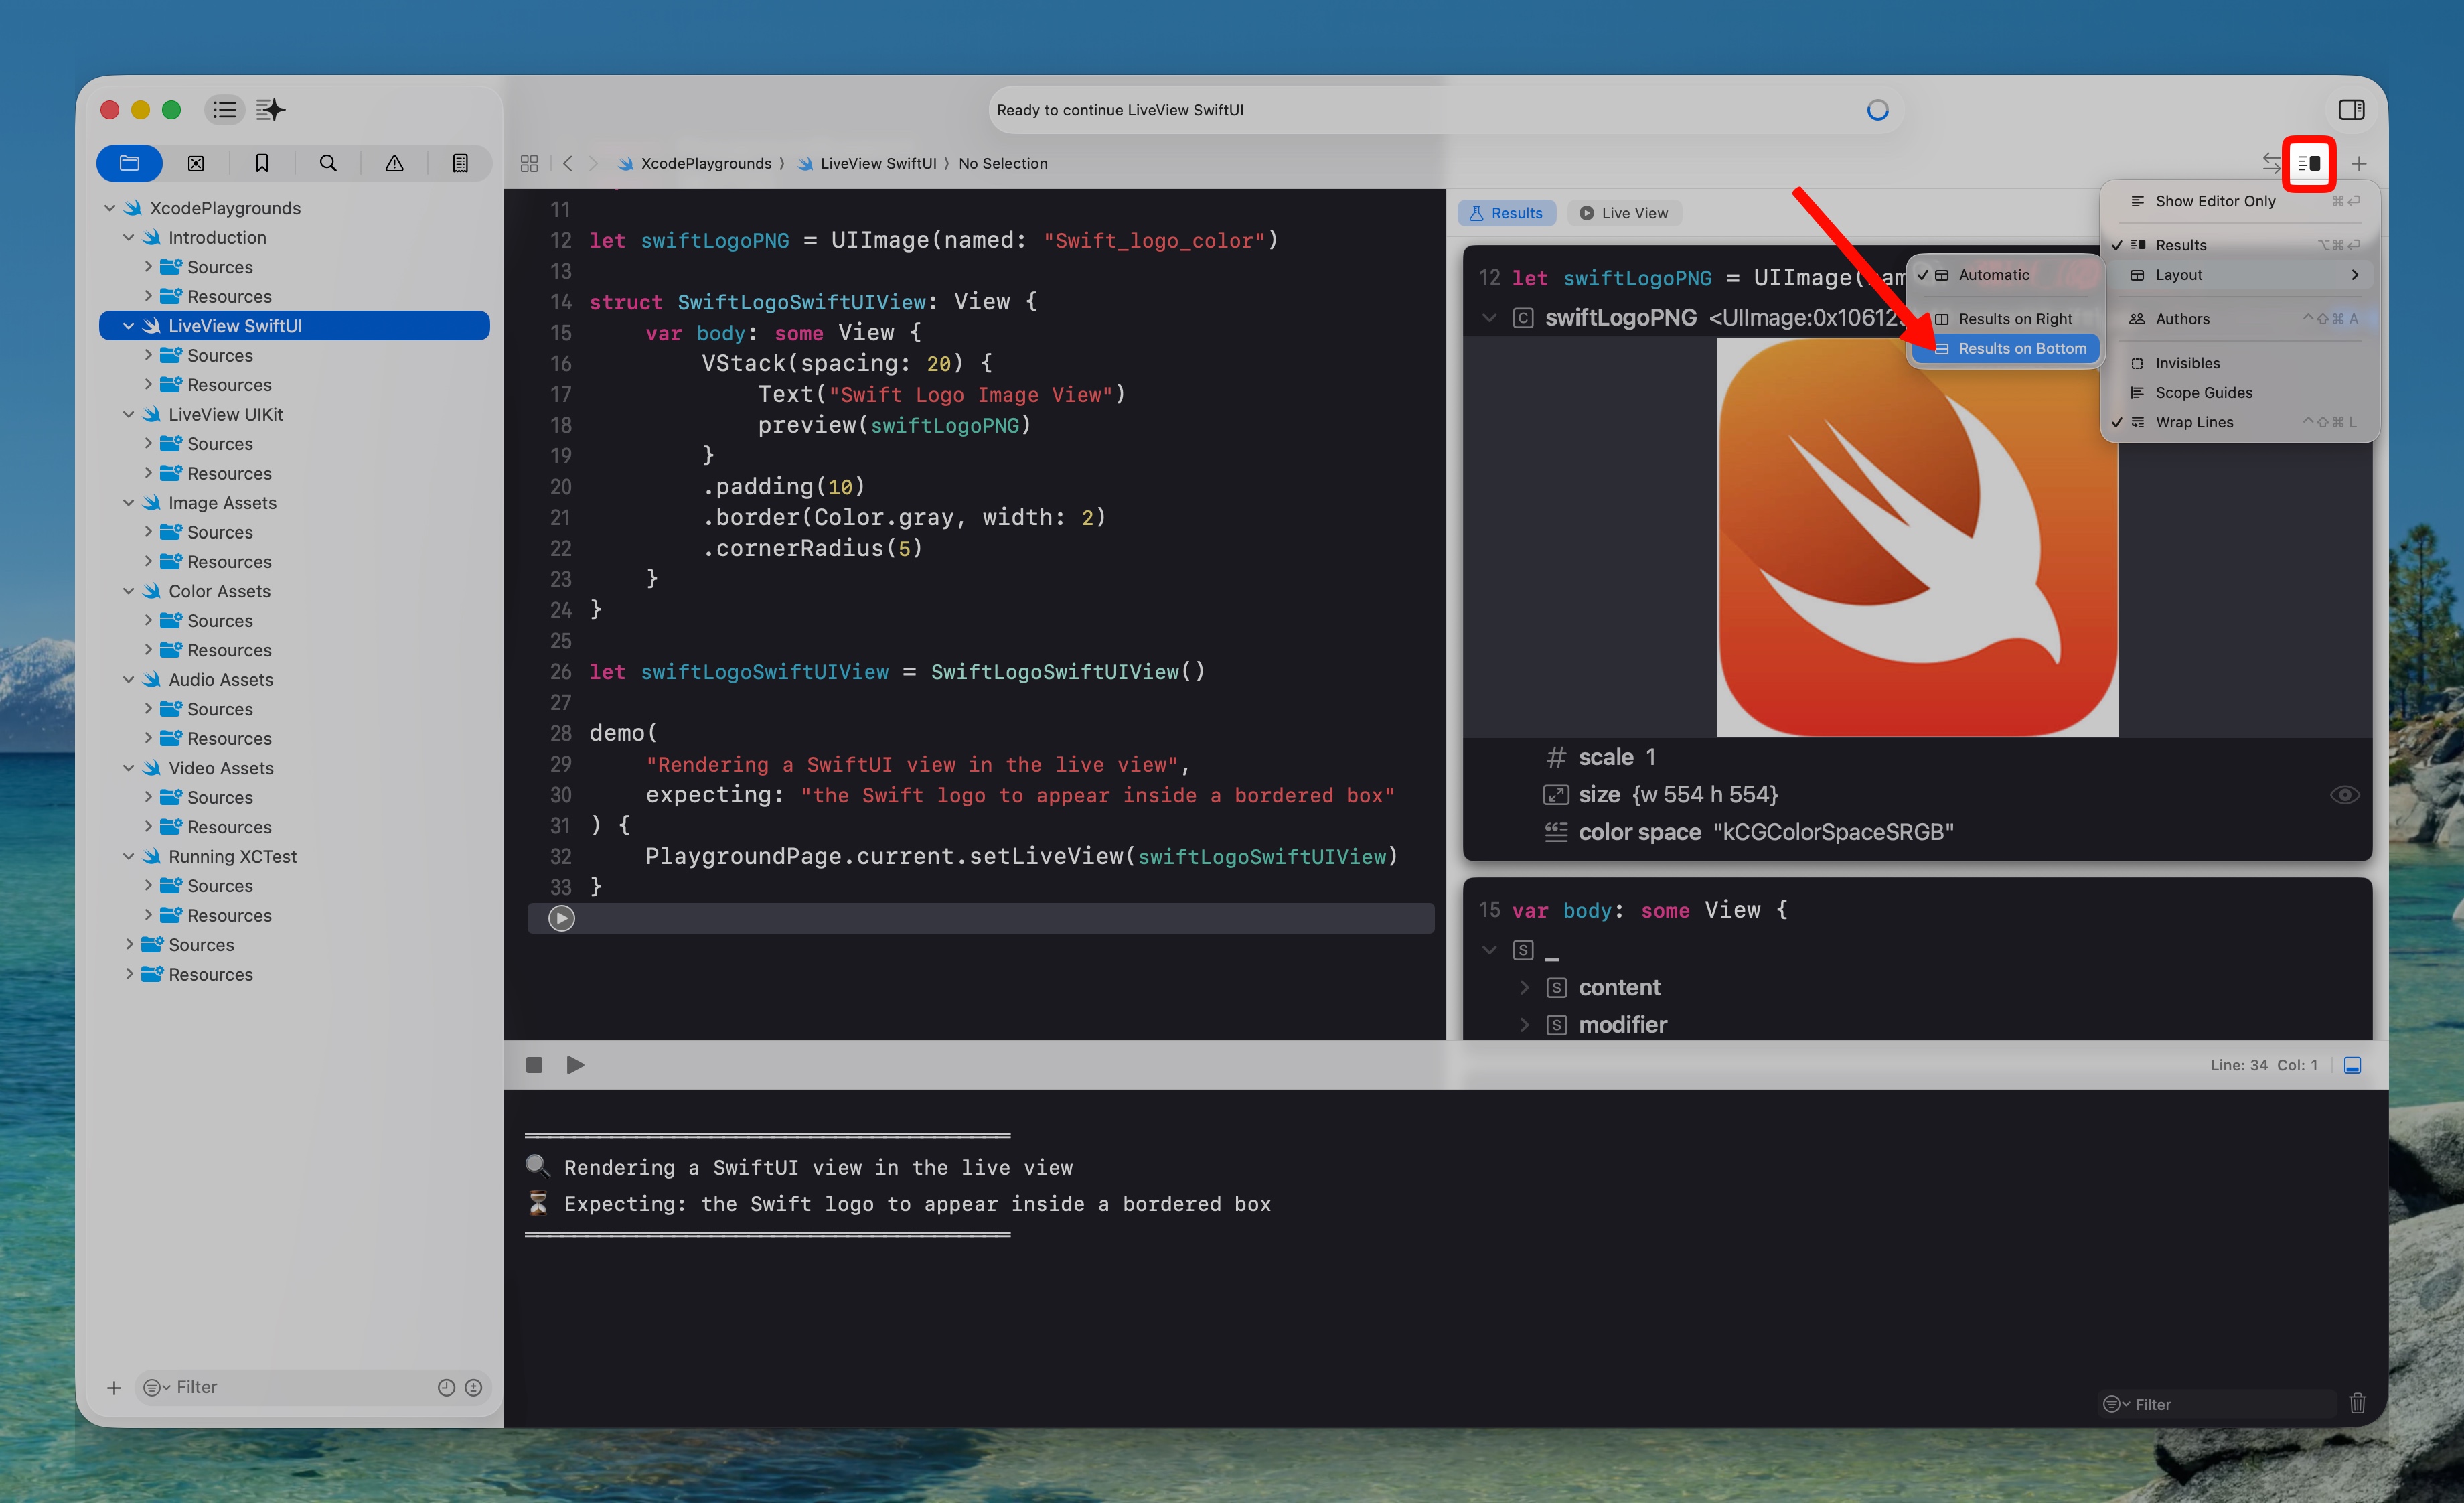Go back with the left chevron
The width and height of the screenshot is (2464, 1503).
click(x=567, y=163)
